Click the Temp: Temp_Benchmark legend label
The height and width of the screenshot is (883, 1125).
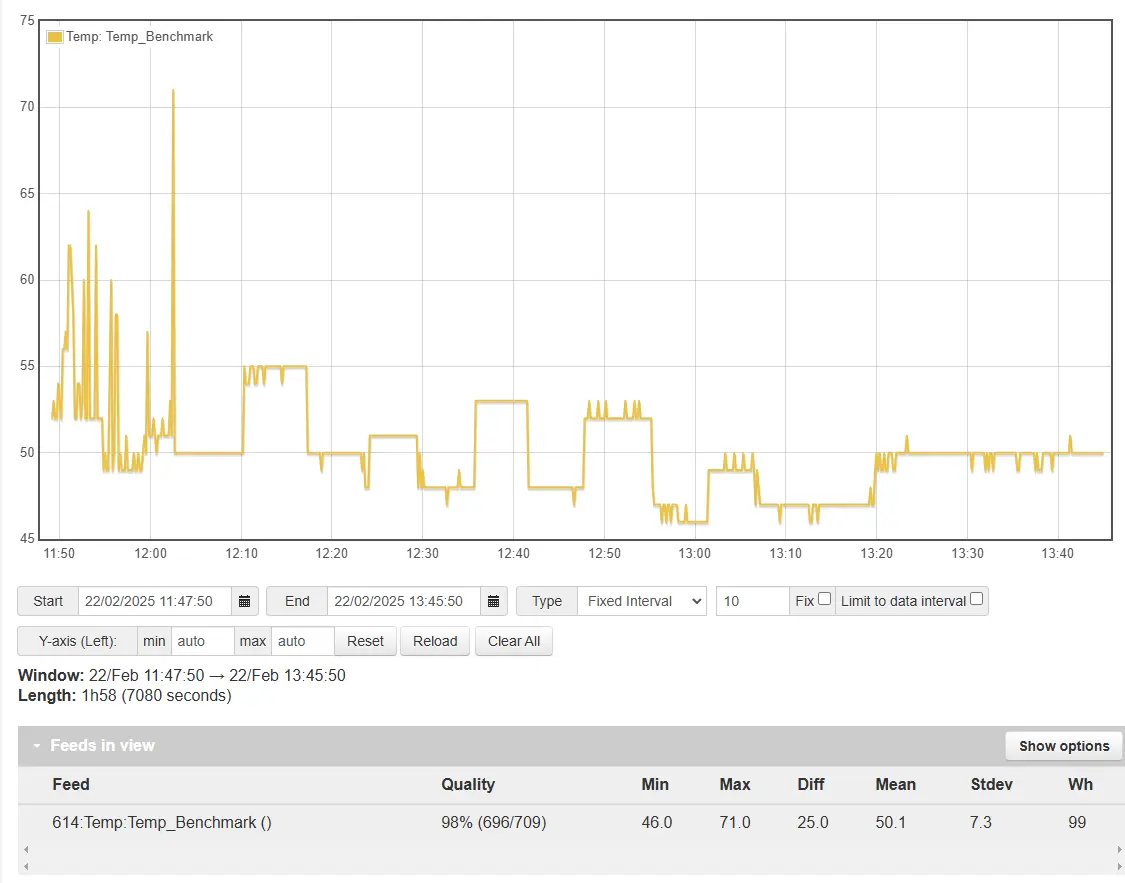click(139, 37)
